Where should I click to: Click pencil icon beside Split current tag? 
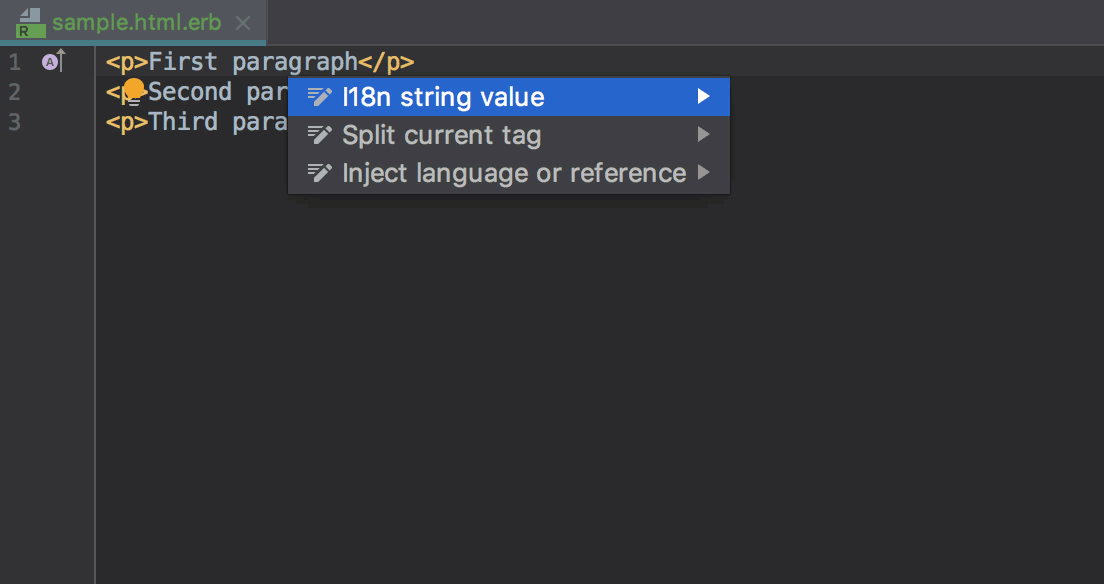320,135
